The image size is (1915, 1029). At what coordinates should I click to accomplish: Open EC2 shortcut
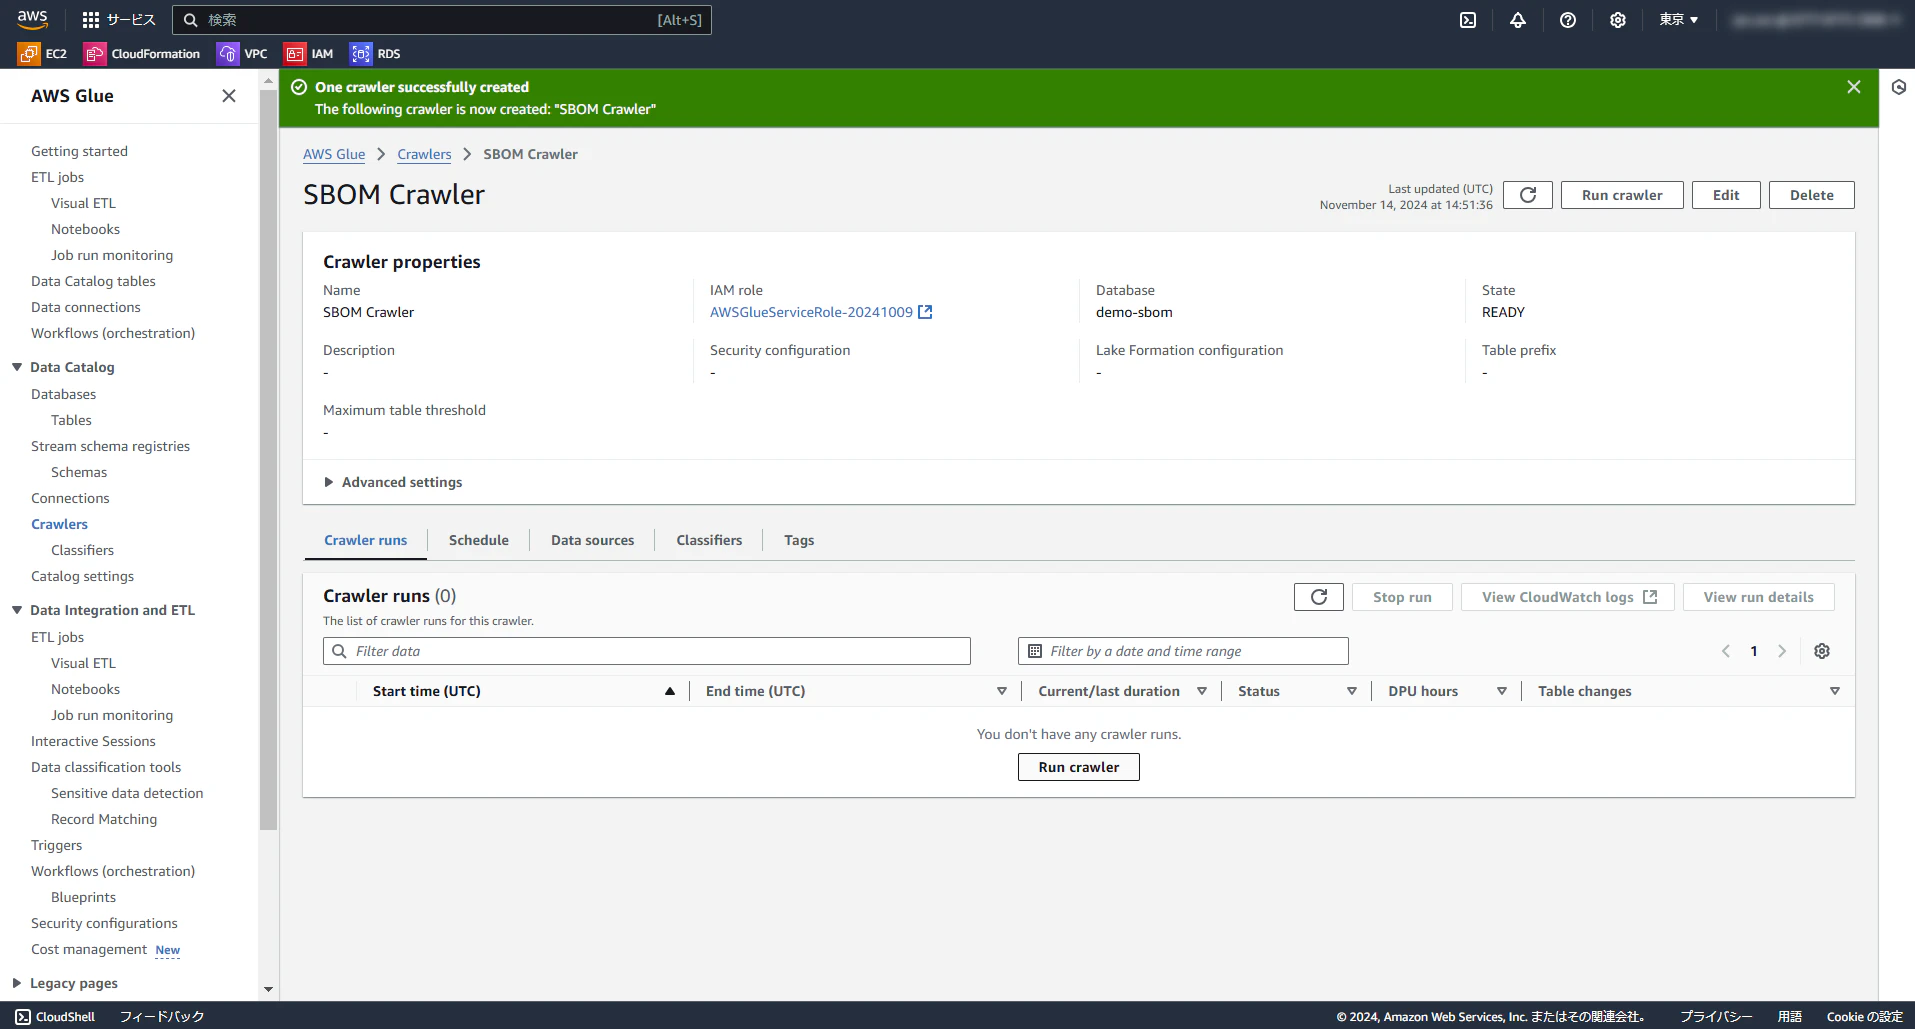click(x=43, y=54)
